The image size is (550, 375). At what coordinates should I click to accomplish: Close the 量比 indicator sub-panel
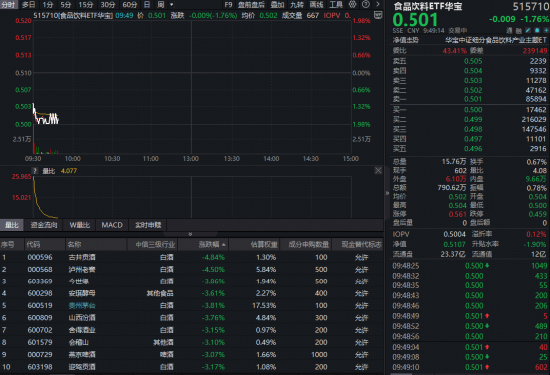[x=378, y=170]
